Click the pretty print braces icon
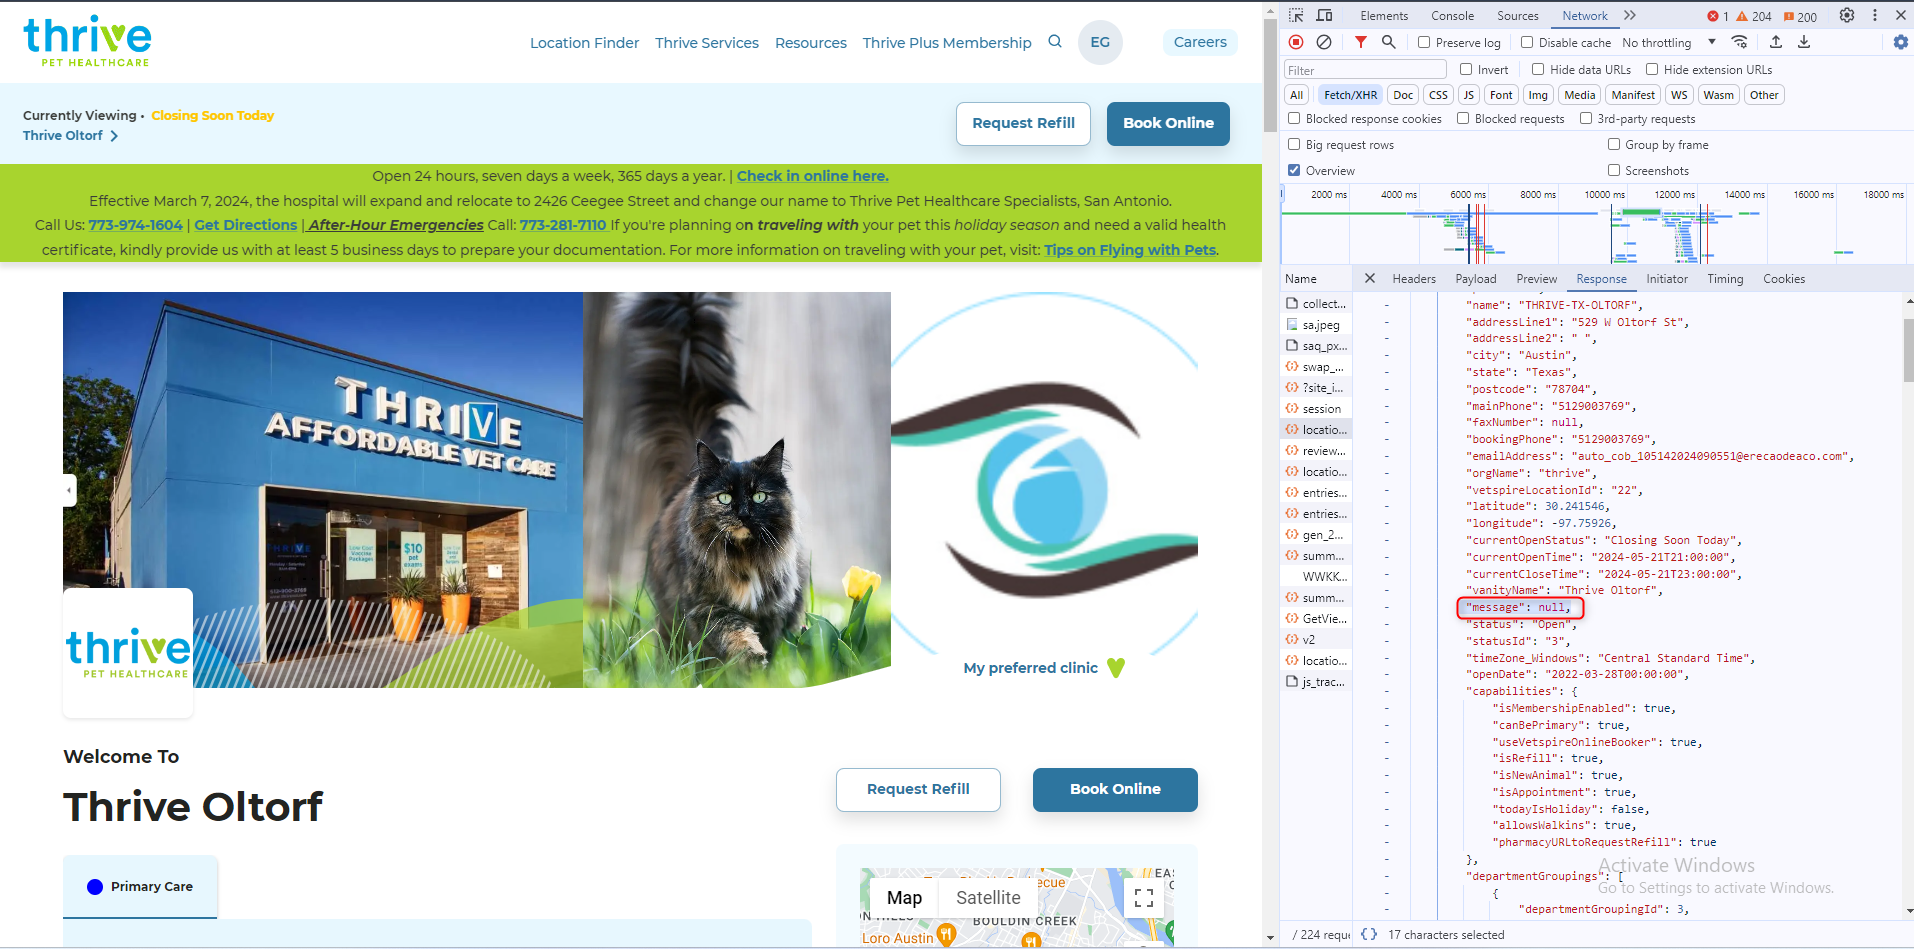Viewport: 1914px width, 949px height. 1369,934
